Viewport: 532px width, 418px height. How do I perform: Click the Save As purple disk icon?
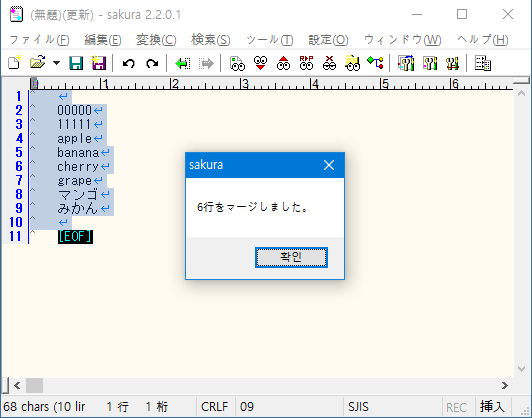click(x=99, y=63)
